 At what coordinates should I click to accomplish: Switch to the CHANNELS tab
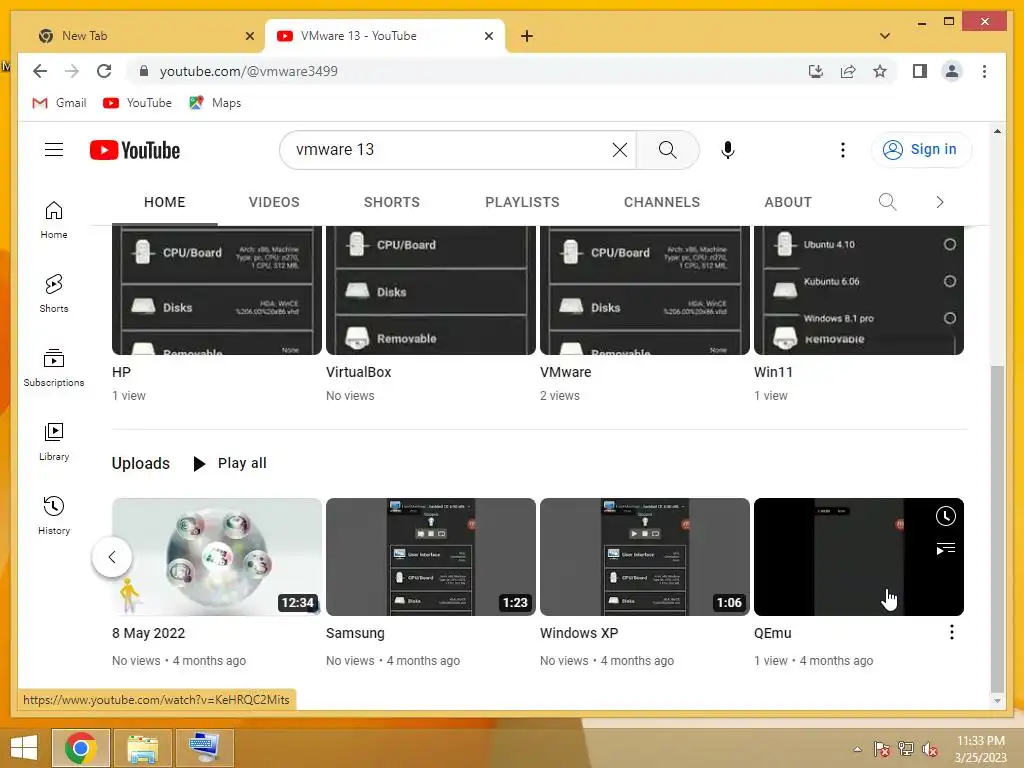(662, 202)
